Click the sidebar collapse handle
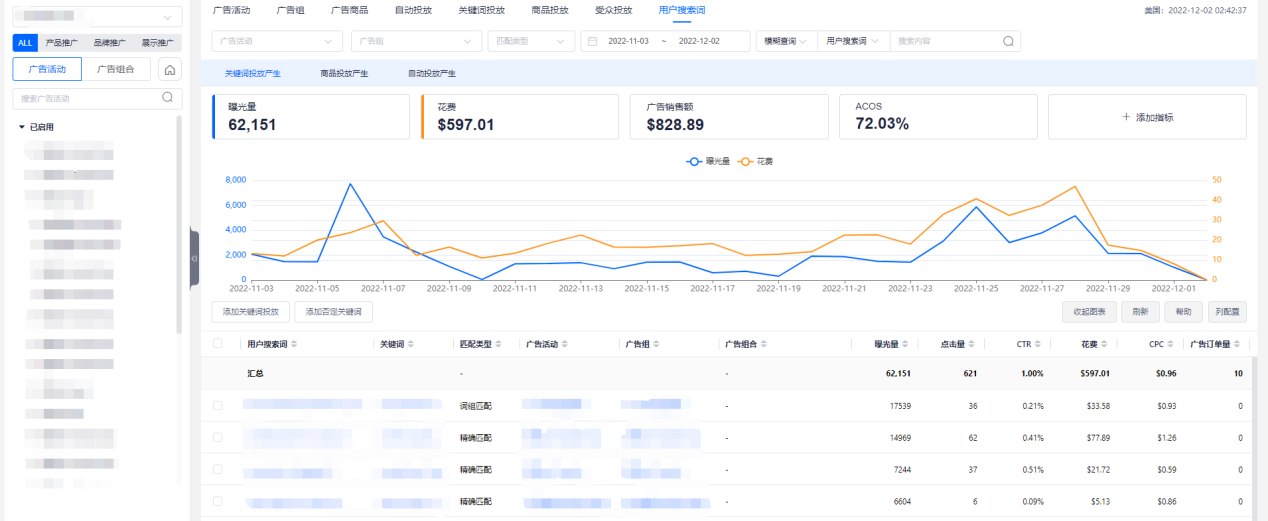 [x=194, y=258]
